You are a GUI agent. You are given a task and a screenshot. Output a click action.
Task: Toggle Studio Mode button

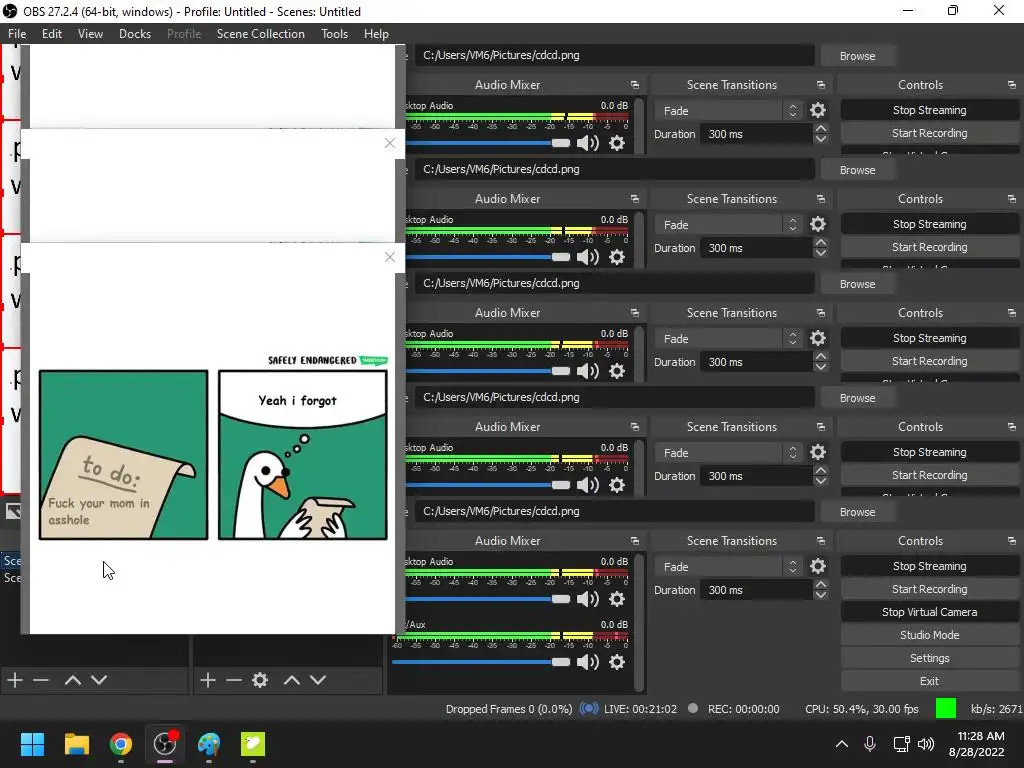coord(929,635)
